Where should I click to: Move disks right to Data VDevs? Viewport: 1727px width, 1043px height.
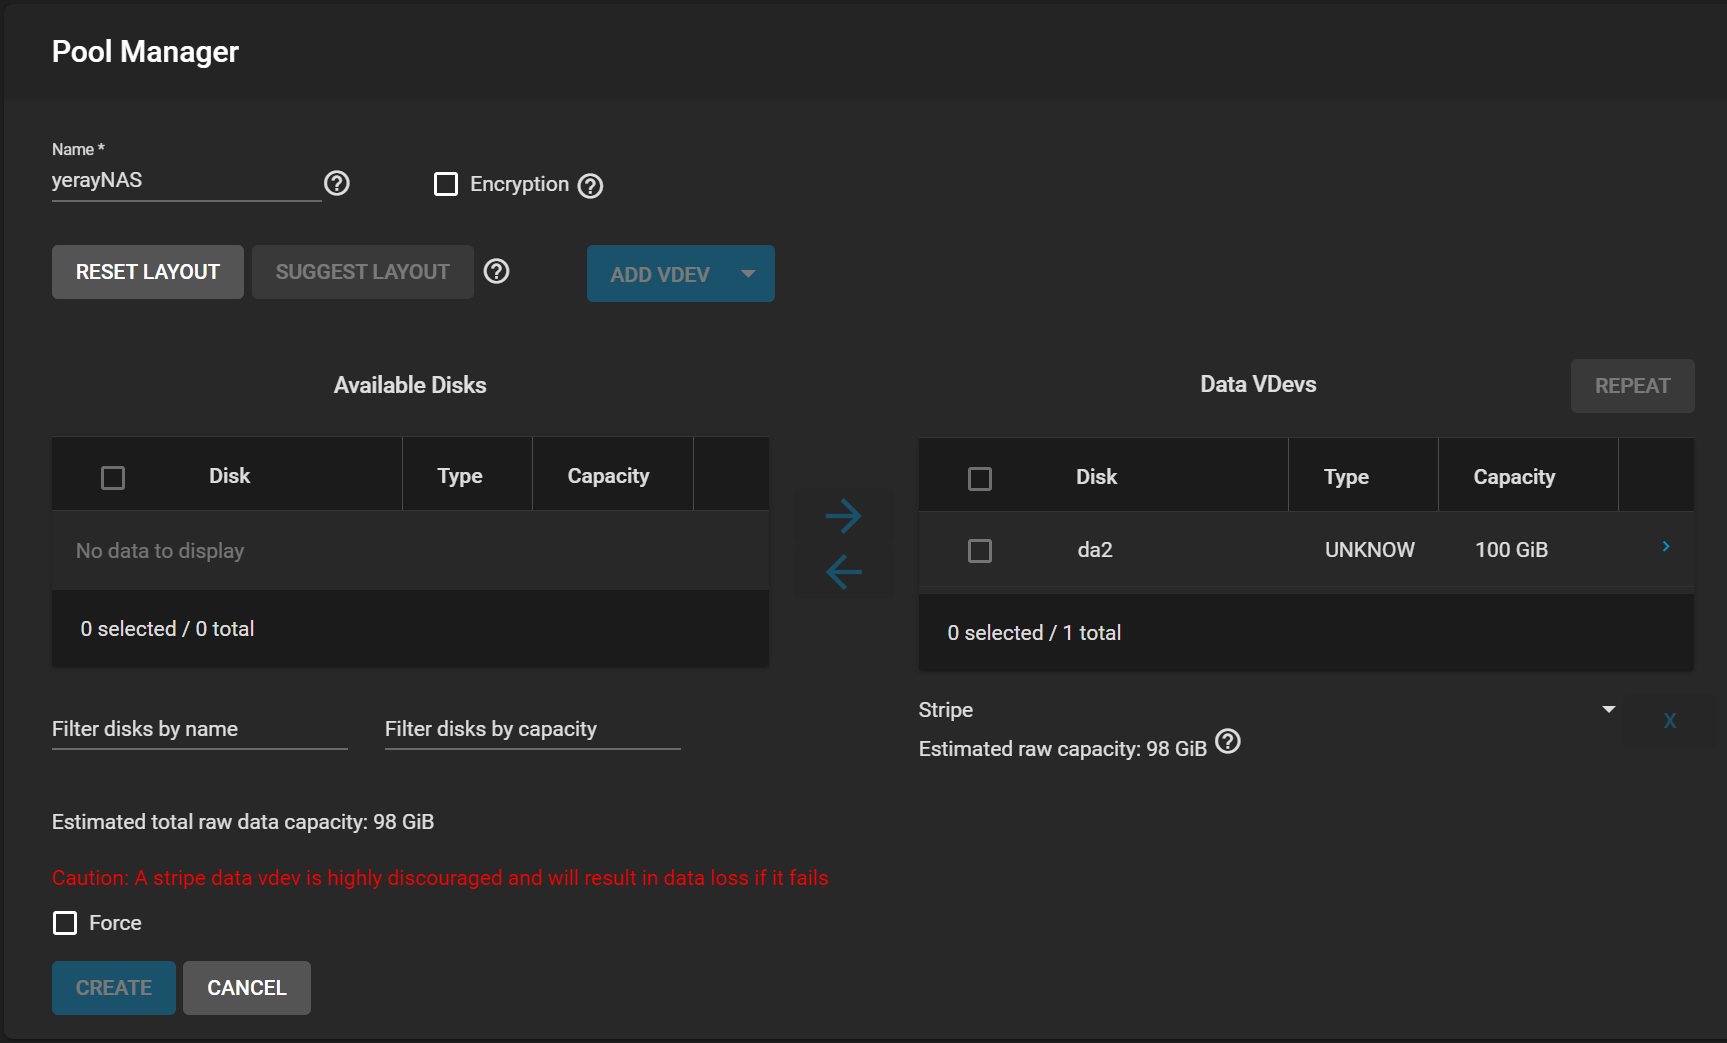844,516
